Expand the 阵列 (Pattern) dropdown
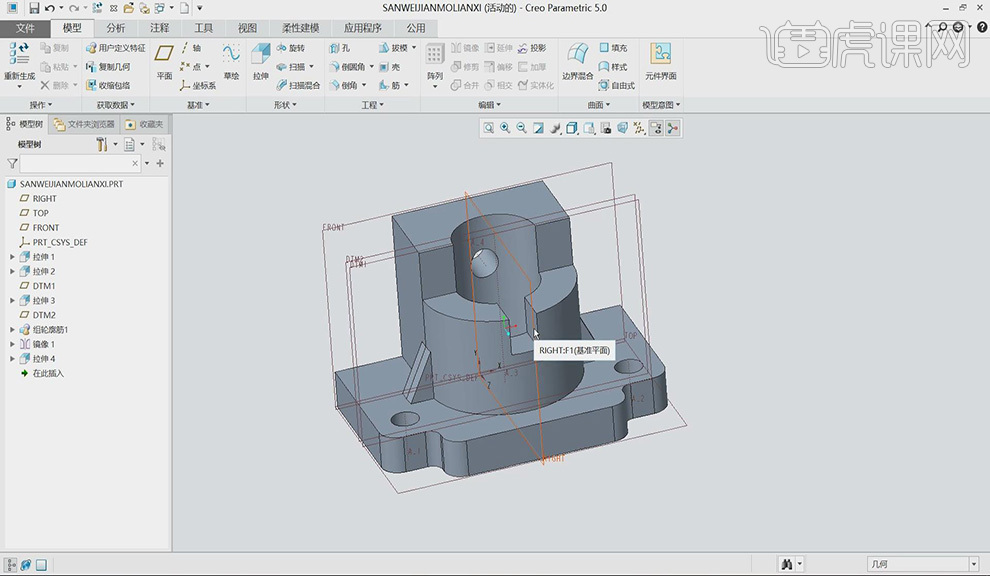This screenshot has height=576, width=990. point(435,87)
